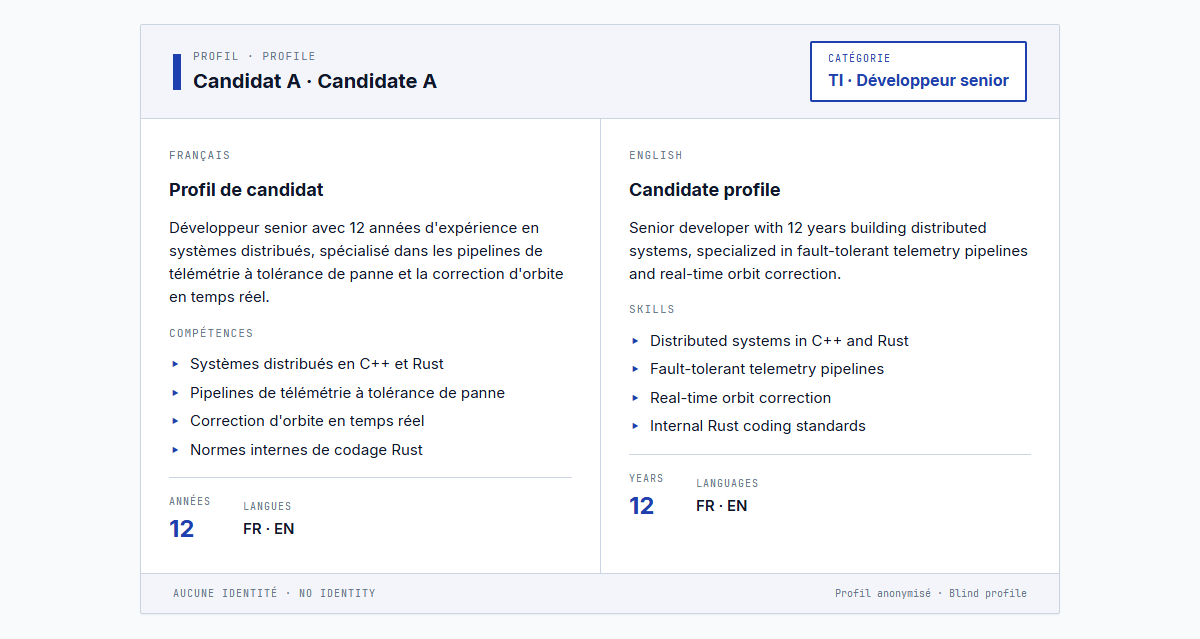
Task: Click the "ENGLISH" section label
Action: click(655, 155)
